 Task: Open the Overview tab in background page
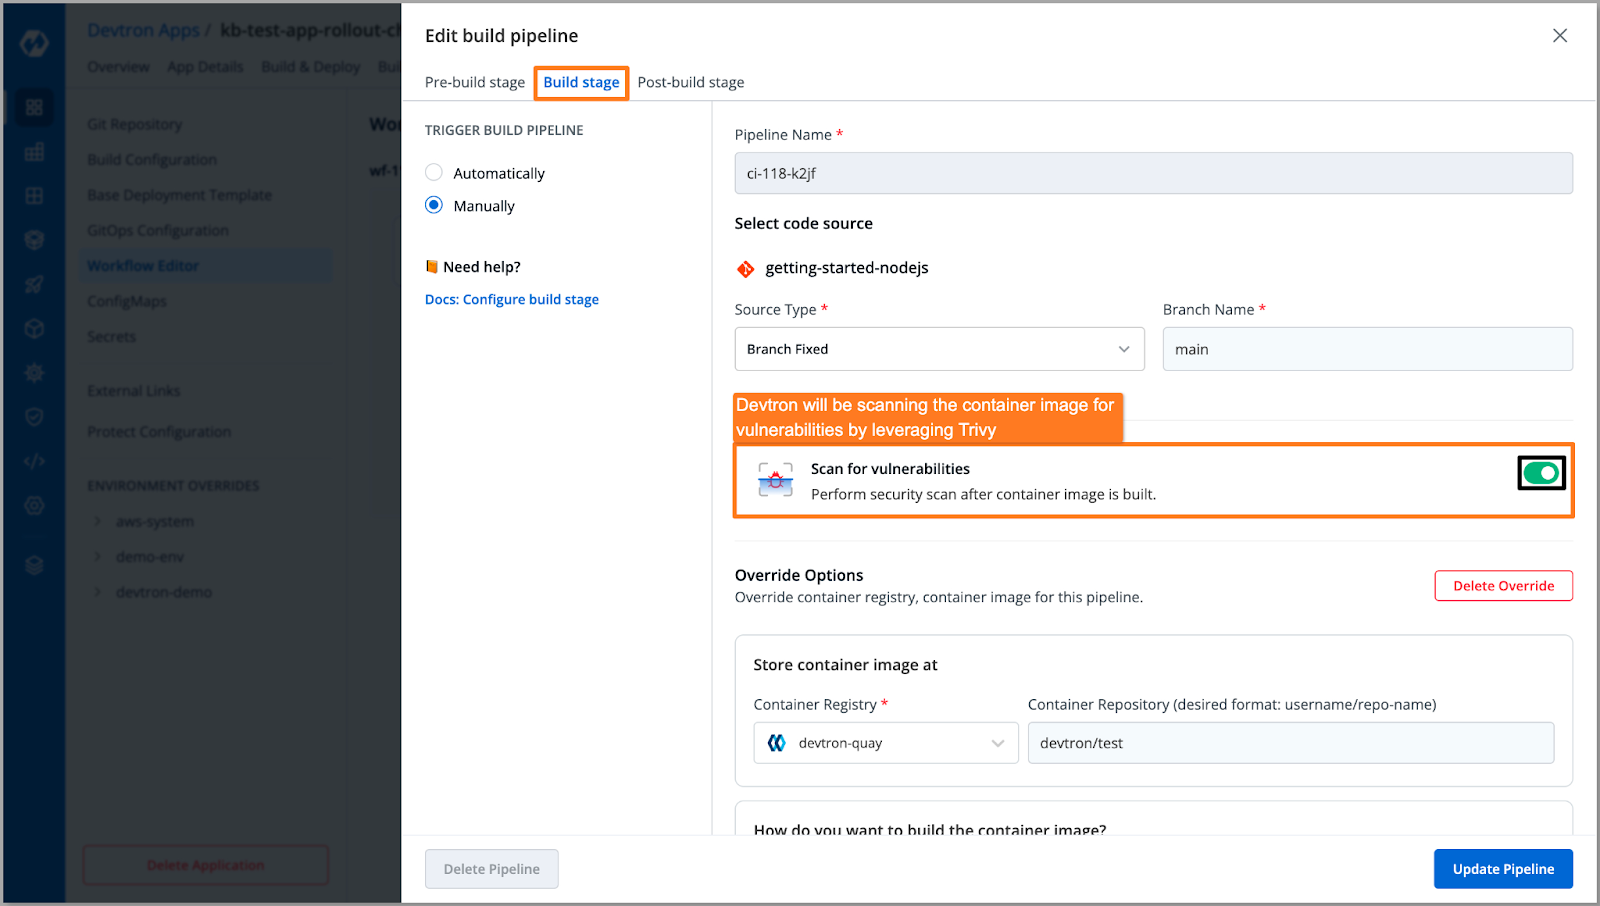click(118, 67)
